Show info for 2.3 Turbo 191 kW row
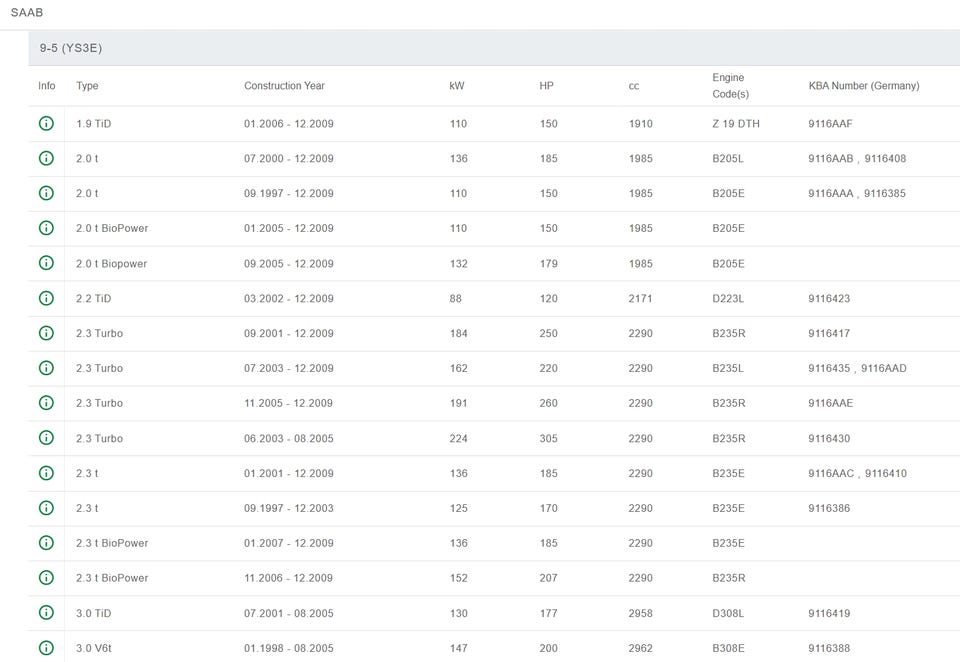Screen dimensions: 960x662 [x=46, y=403]
